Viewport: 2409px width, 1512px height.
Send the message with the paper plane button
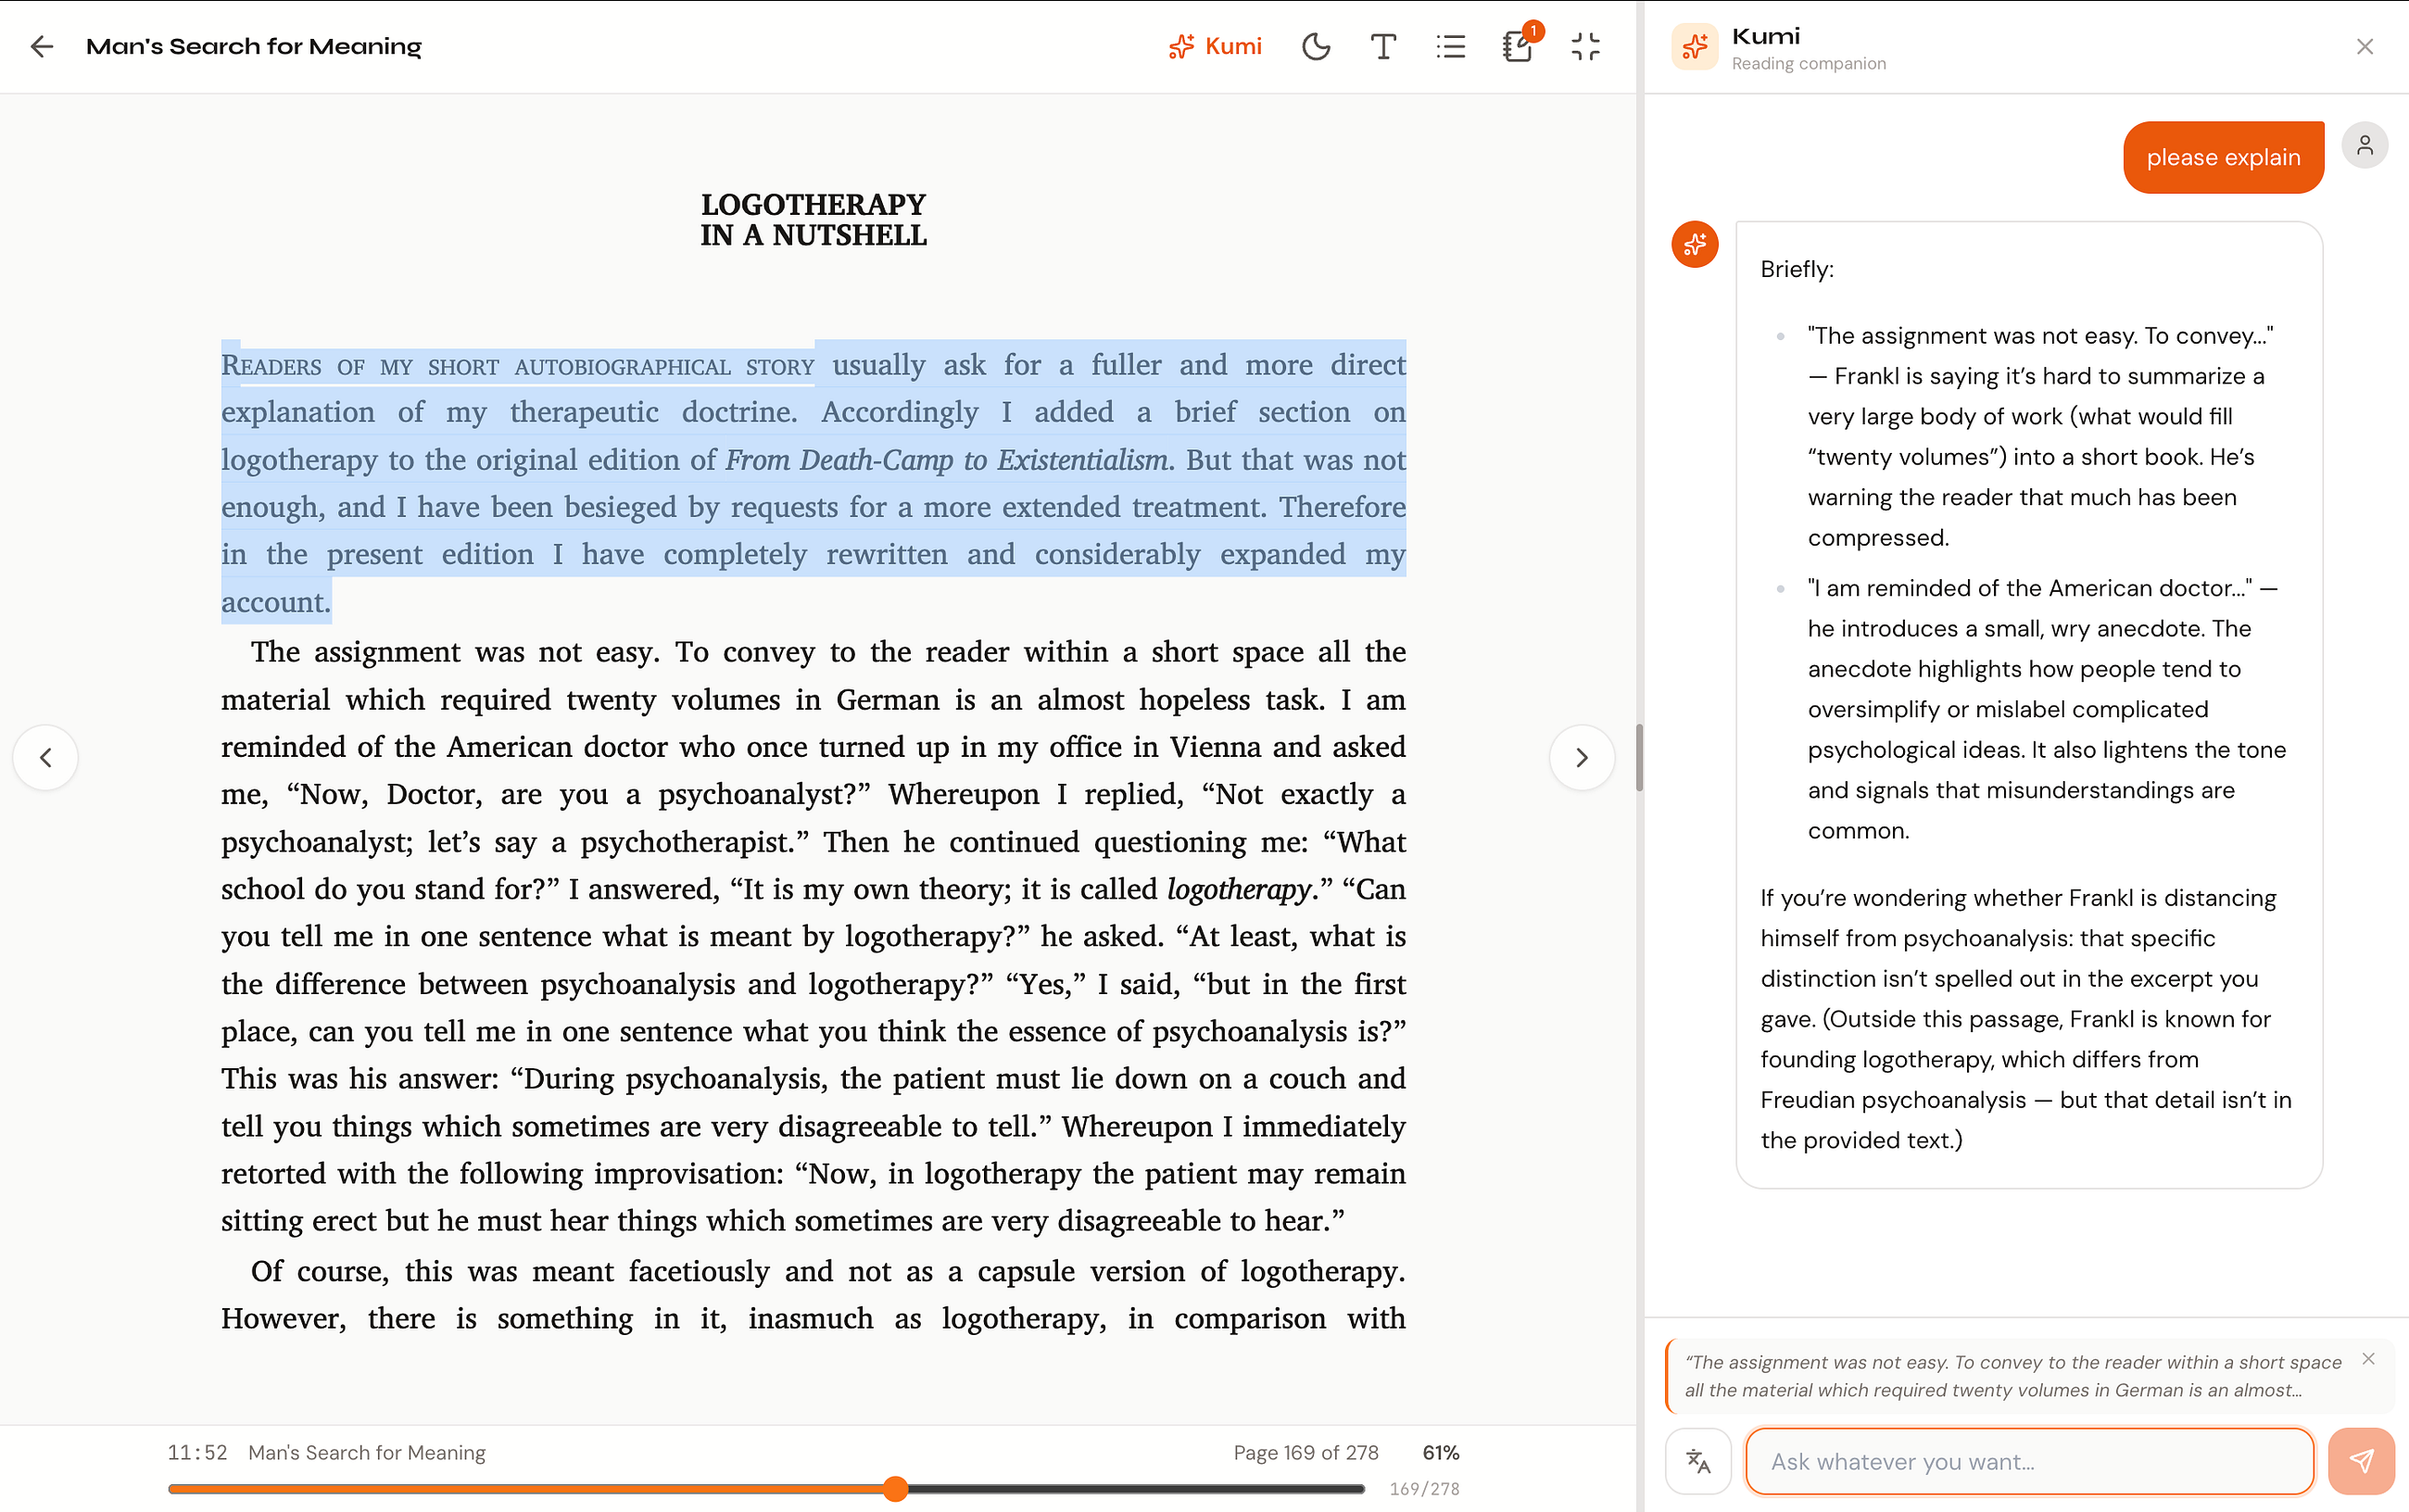pyautogui.click(x=2361, y=1461)
